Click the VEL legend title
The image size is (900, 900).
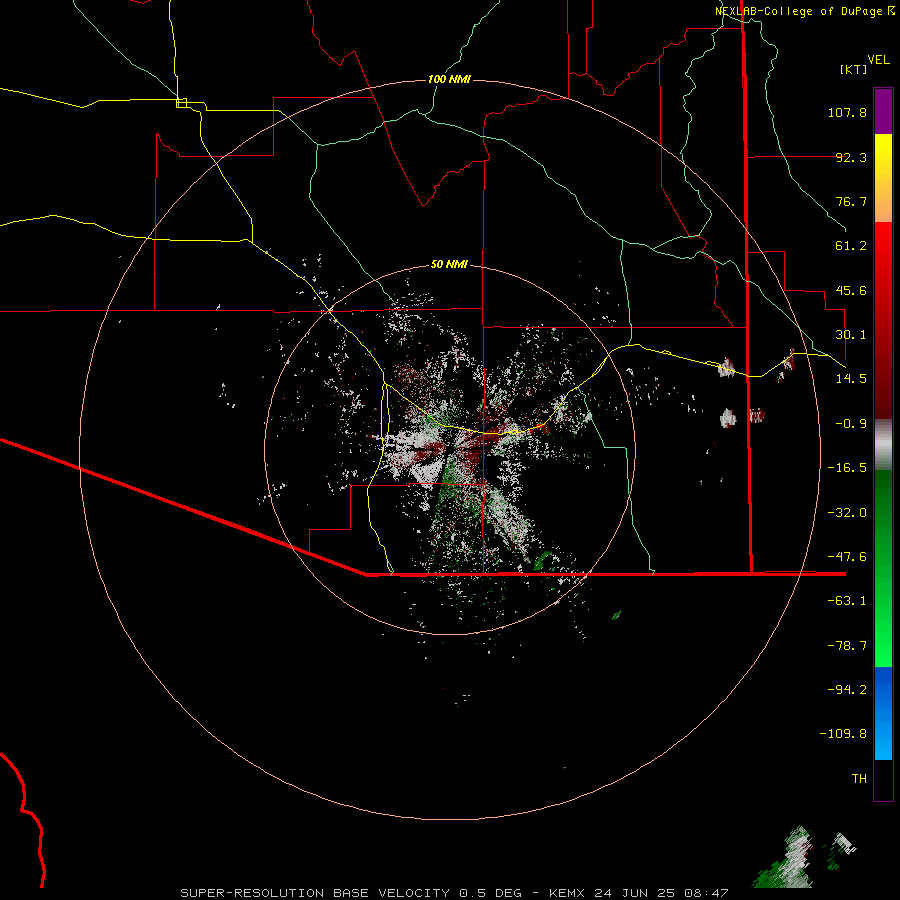click(878, 60)
